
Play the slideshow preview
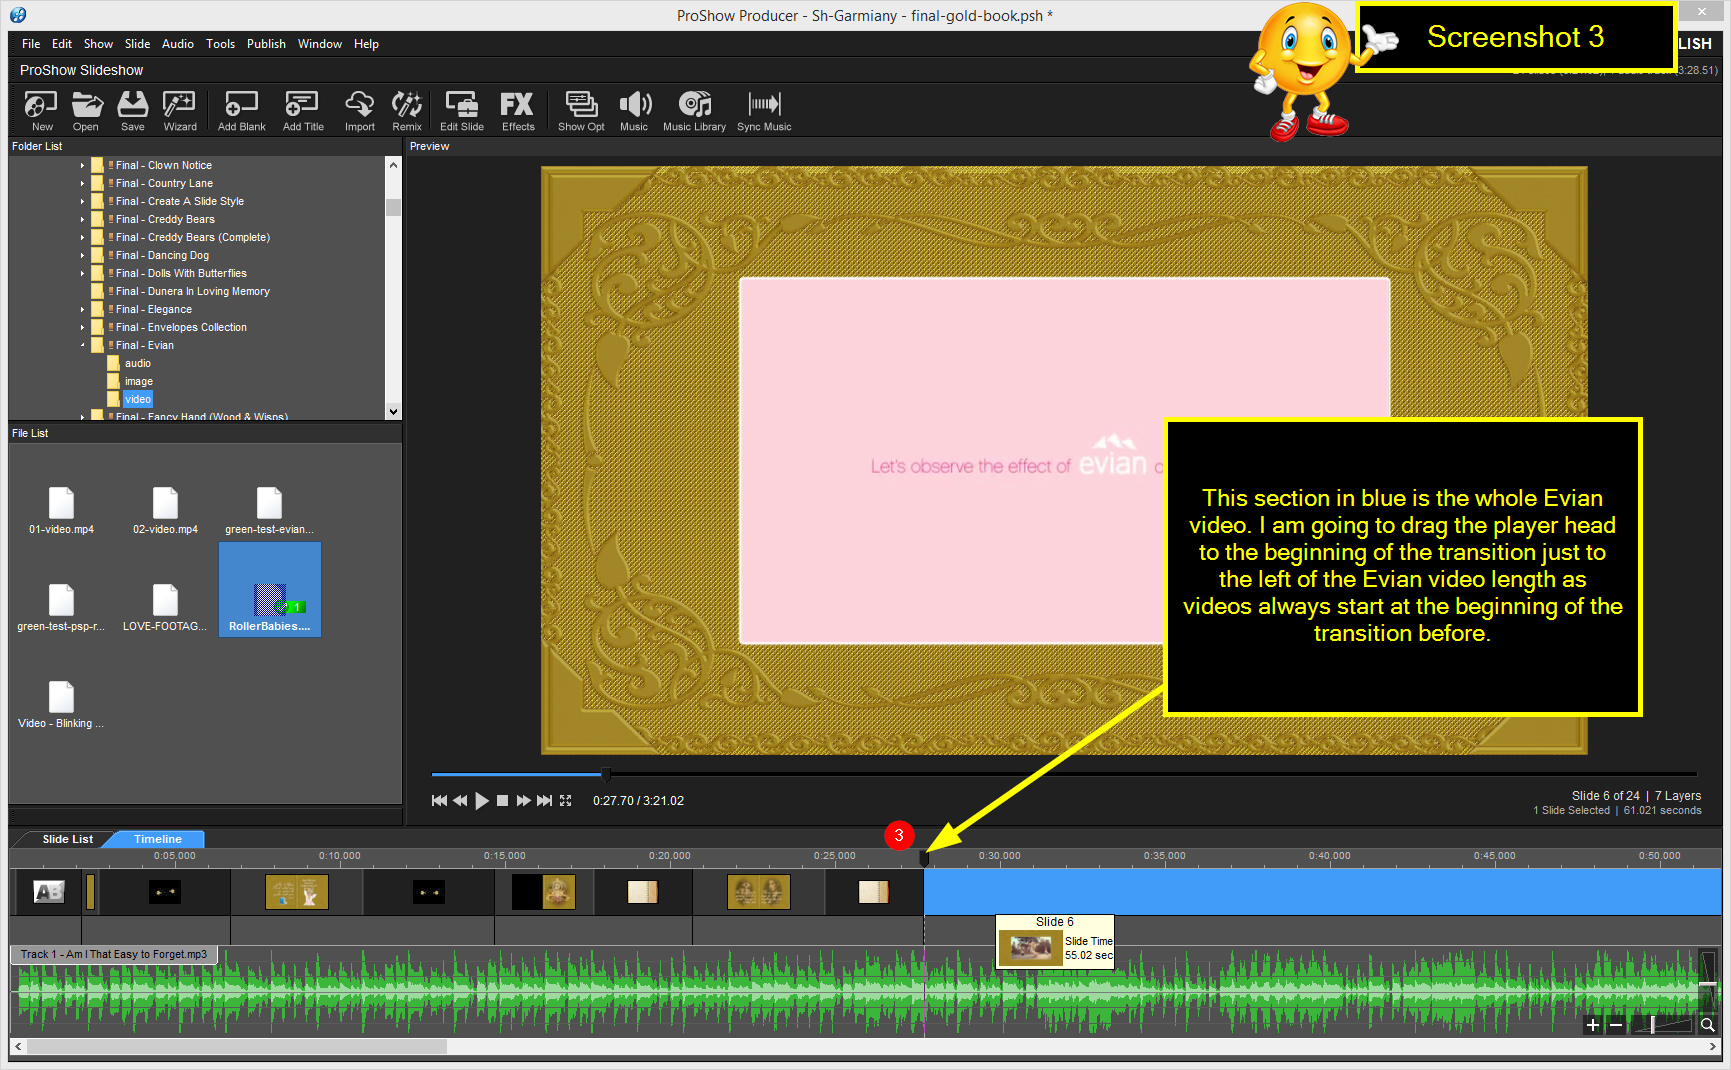click(482, 801)
